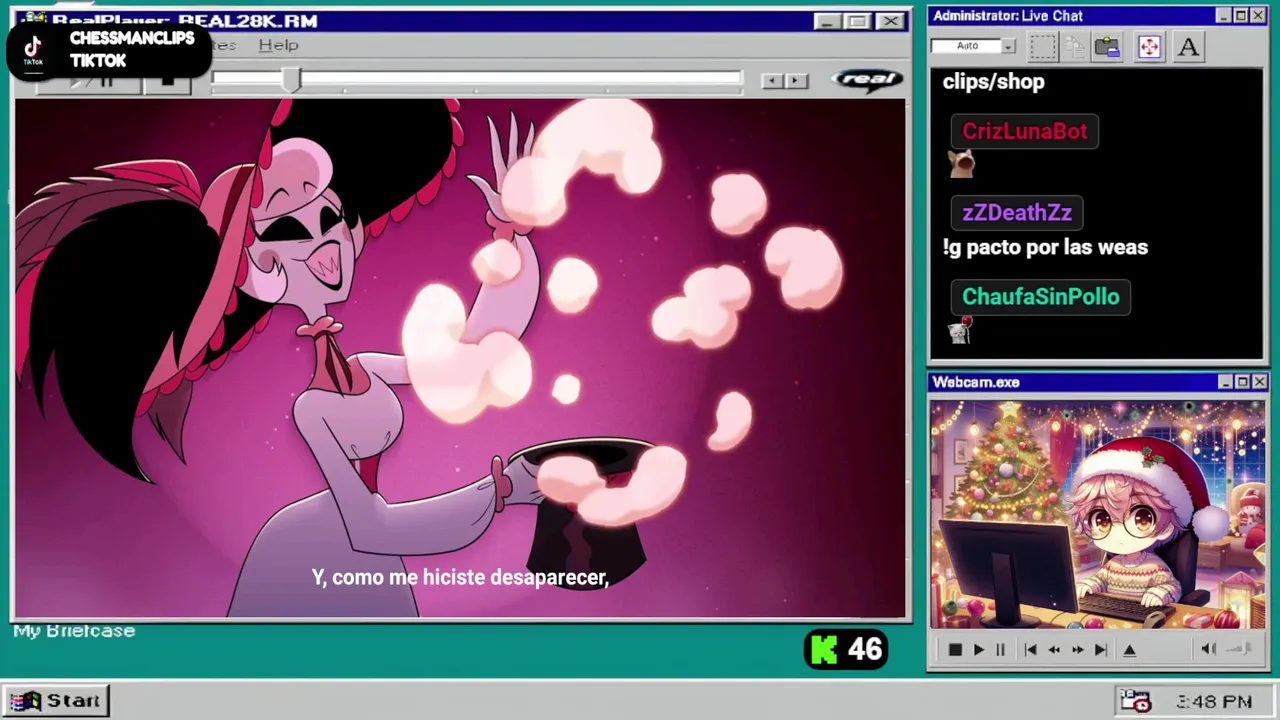Click the emote under ChaufaSinPollo

(x=960, y=330)
